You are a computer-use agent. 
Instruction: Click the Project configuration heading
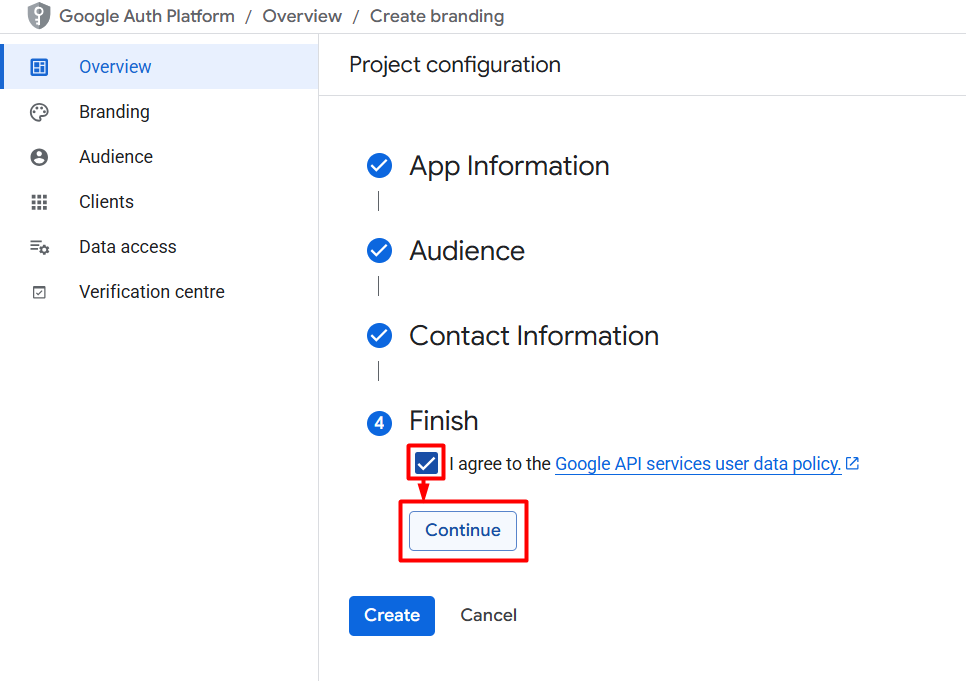tap(455, 65)
